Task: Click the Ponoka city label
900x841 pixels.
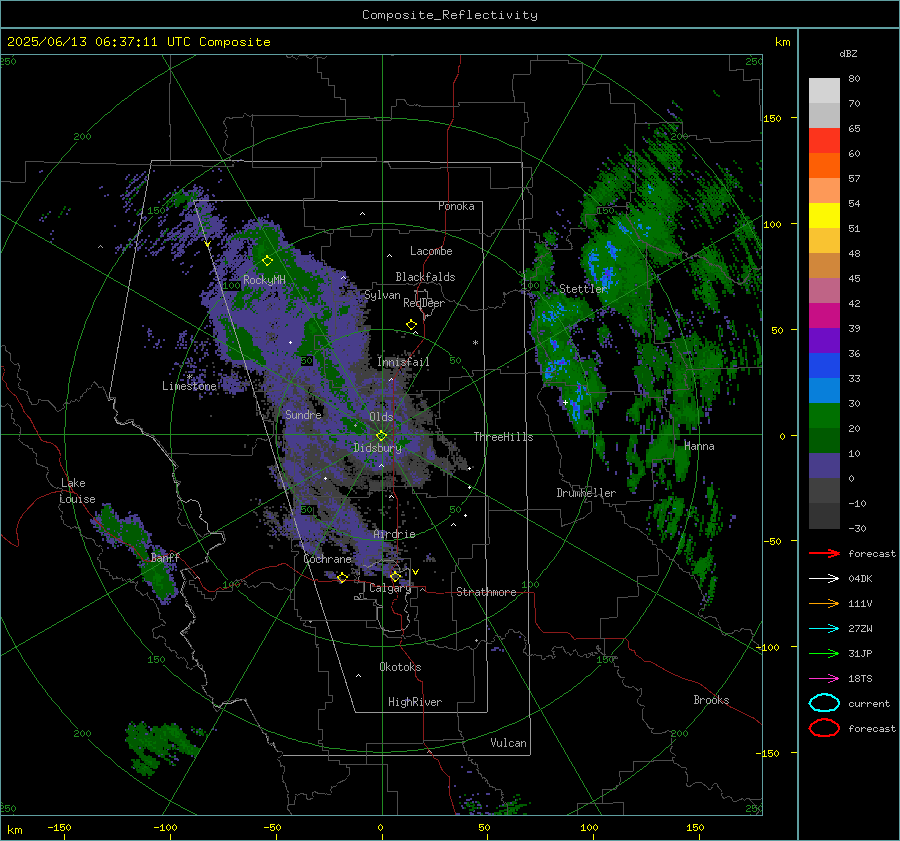Action: pos(456,206)
